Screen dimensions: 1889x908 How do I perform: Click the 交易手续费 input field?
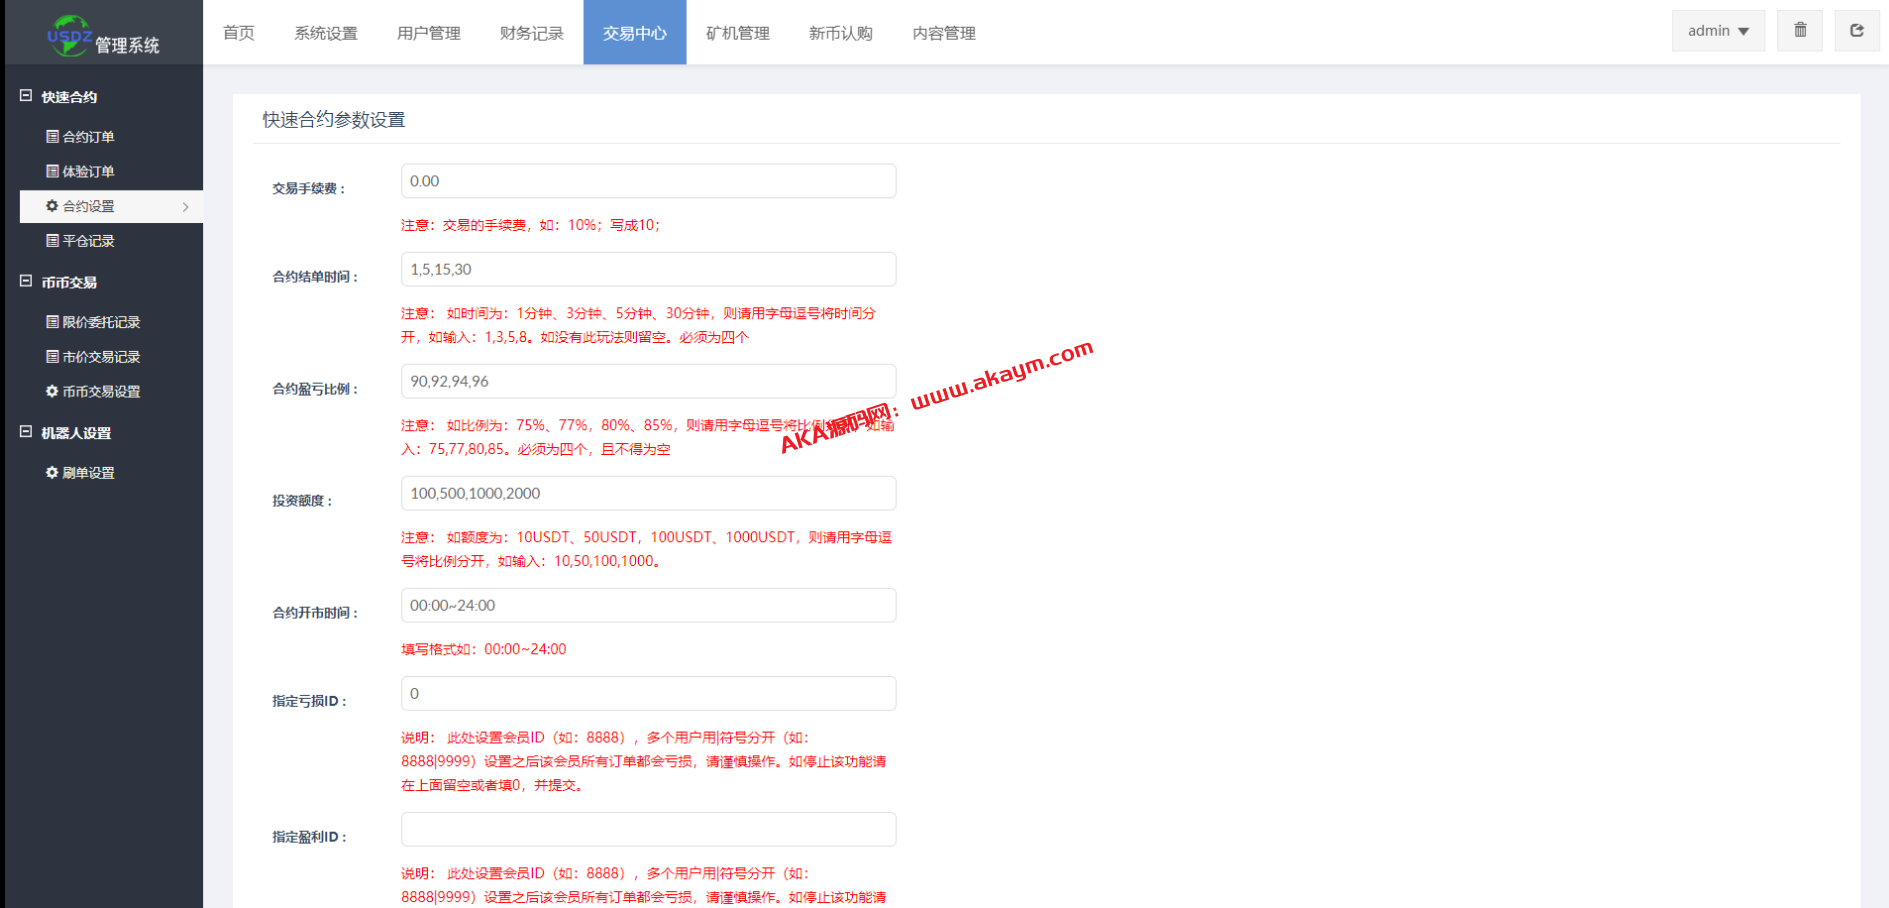[x=648, y=181]
